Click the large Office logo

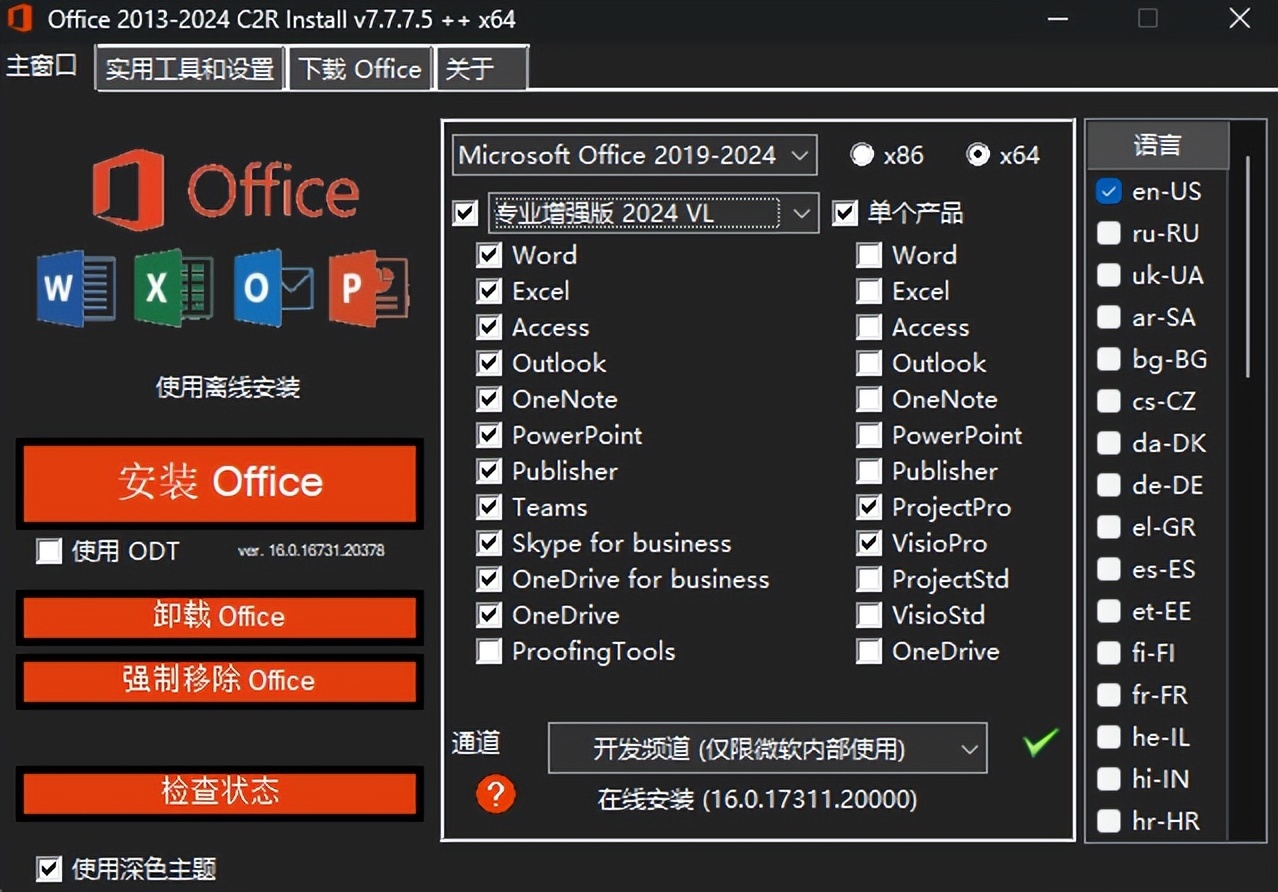point(226,190)
